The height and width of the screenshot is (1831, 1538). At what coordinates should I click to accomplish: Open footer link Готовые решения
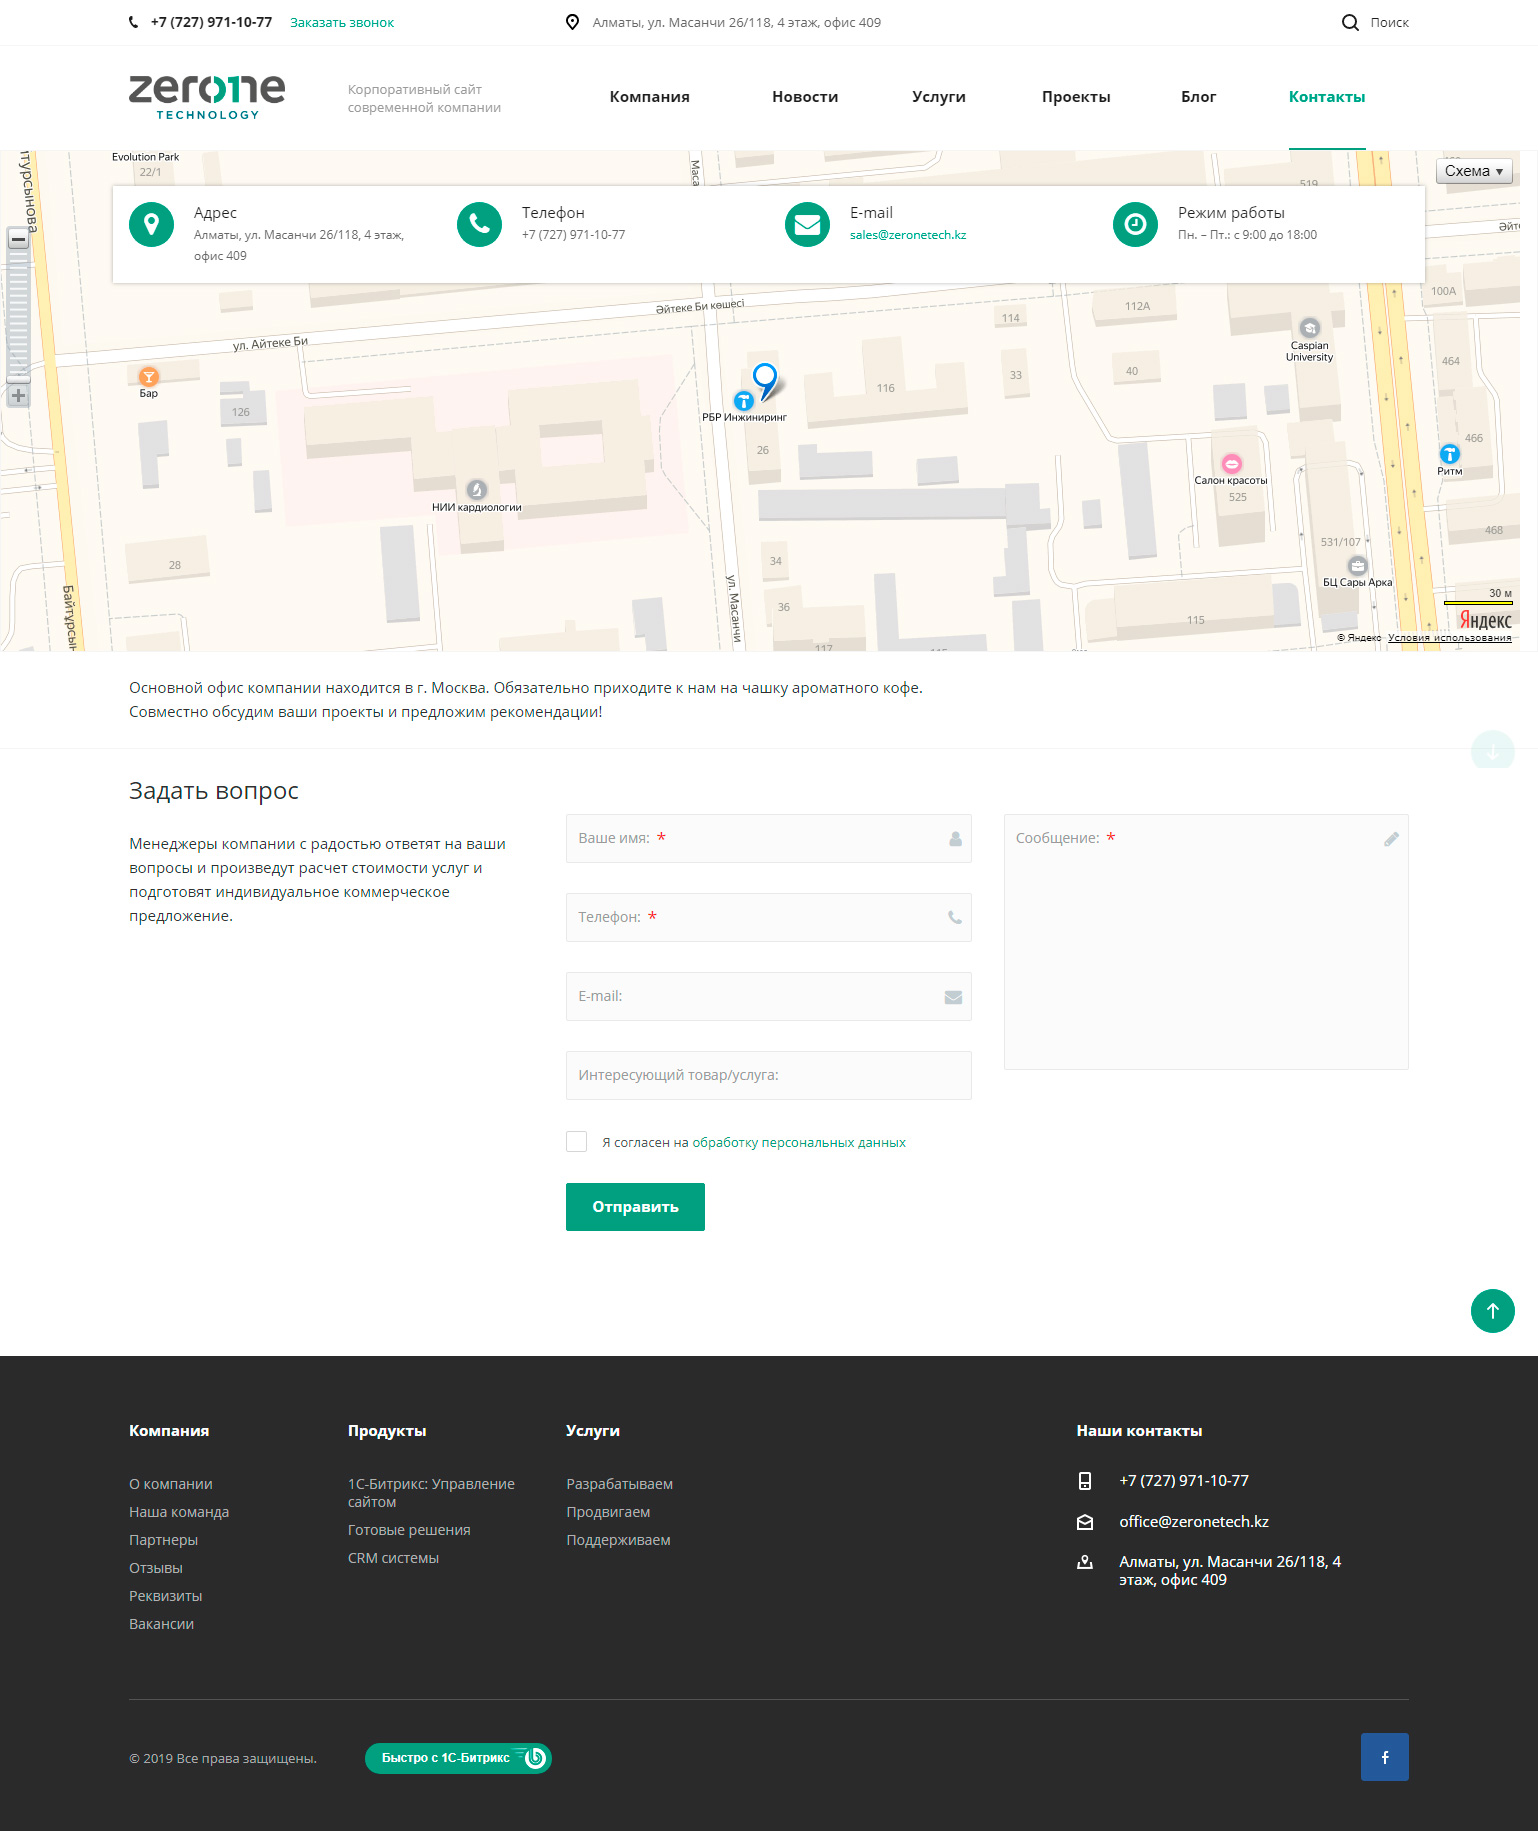click(x=409, y=1530)
